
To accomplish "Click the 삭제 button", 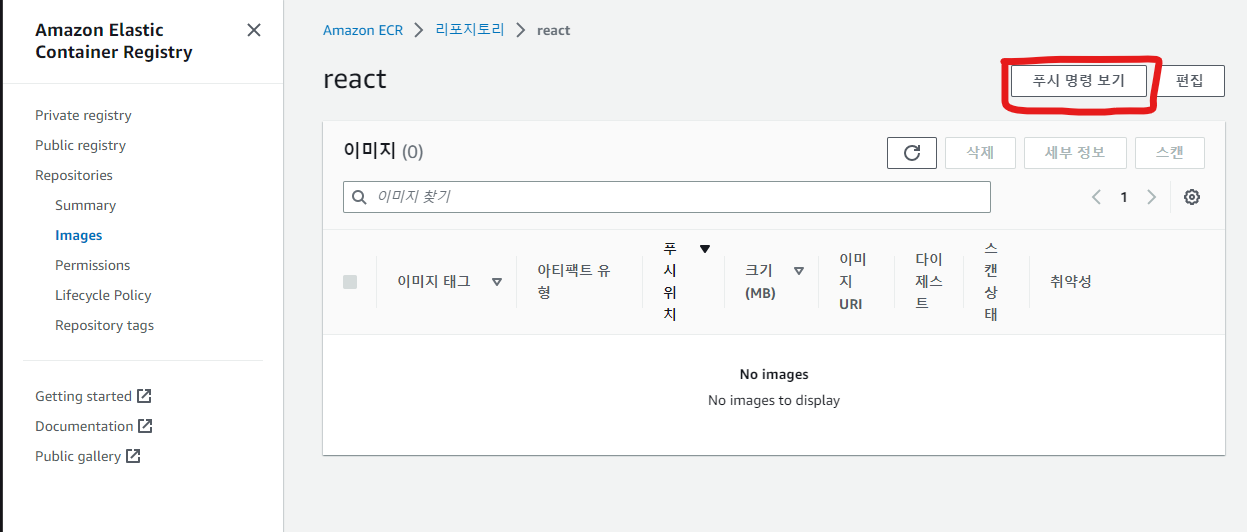I will click(x=980, y=153).
